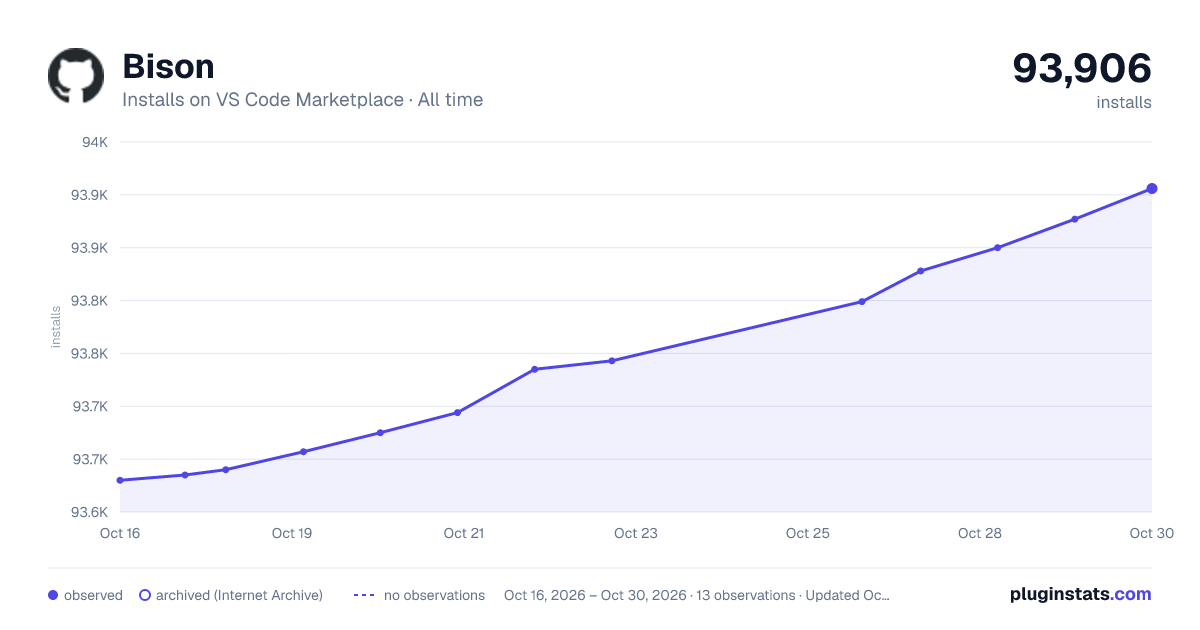Click the 'observed' legend label

[x=93, y=595]
